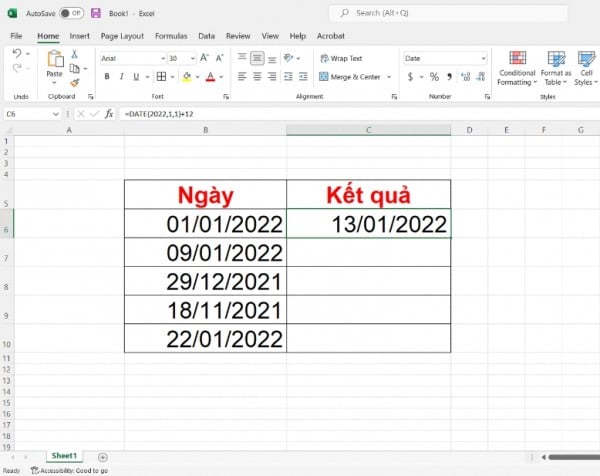Open the font size dropdown
Screen dimensions: 600x476
click(x=192, y=59)
